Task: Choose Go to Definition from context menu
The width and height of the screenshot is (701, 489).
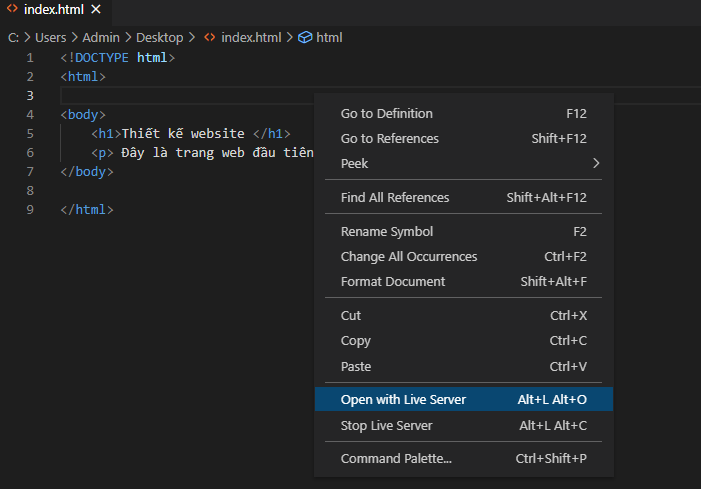Action: point(464,114)
